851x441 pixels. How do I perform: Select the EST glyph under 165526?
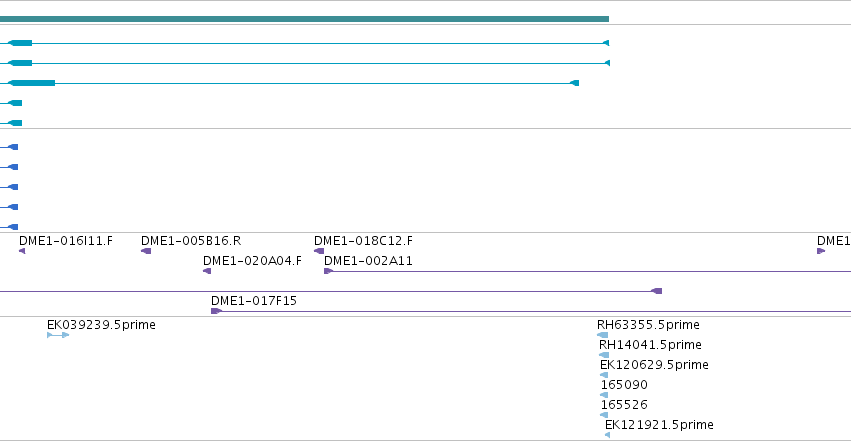tap(604, 416)
